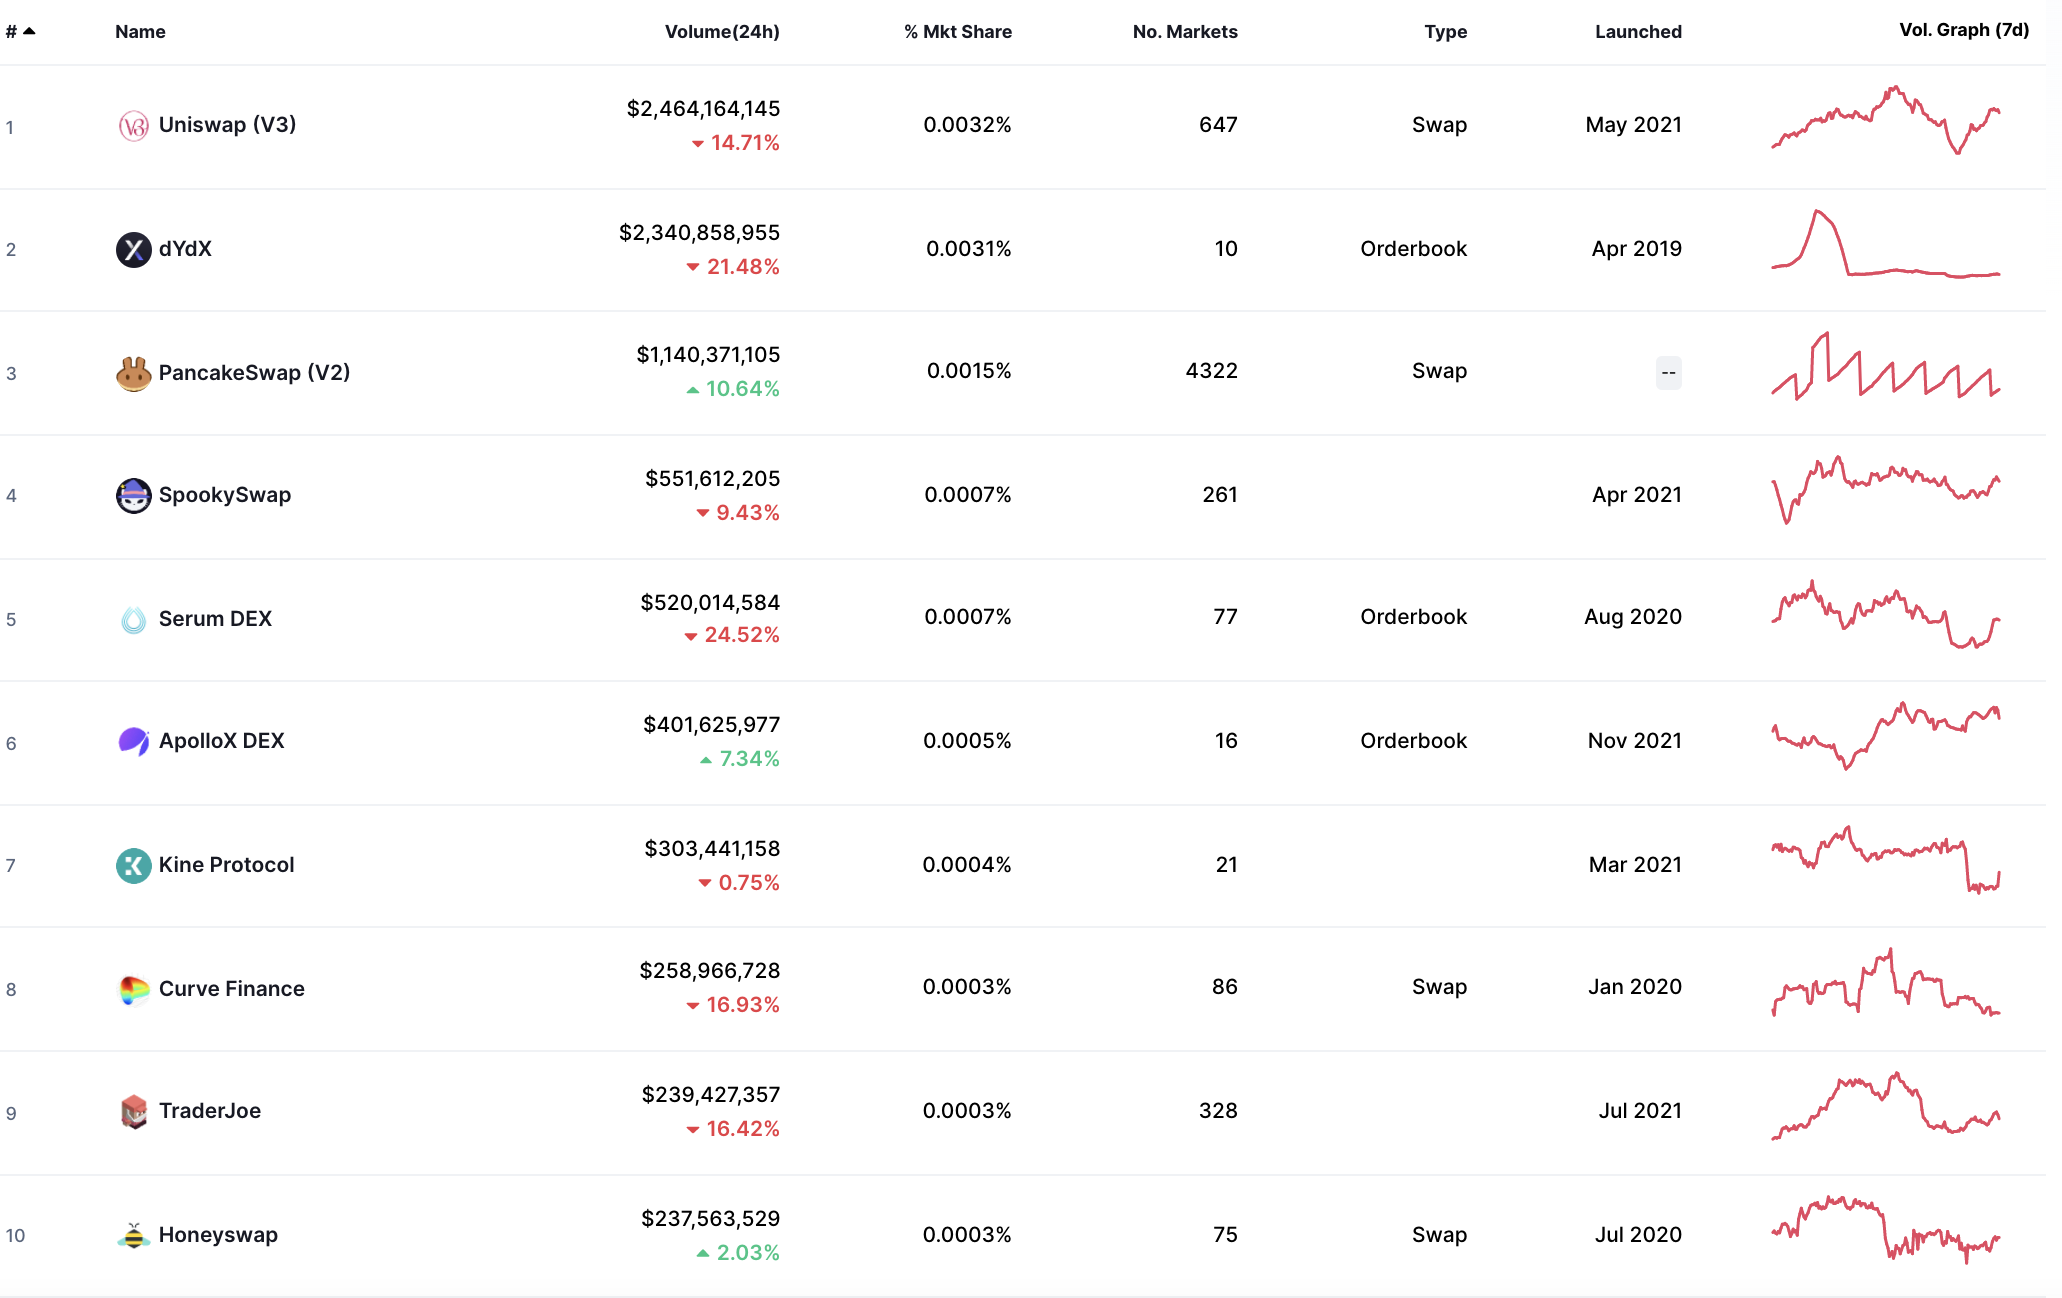Click the TraderJoe avatar icon
Screen dimensions: 2062x1298
point(133,1110)
